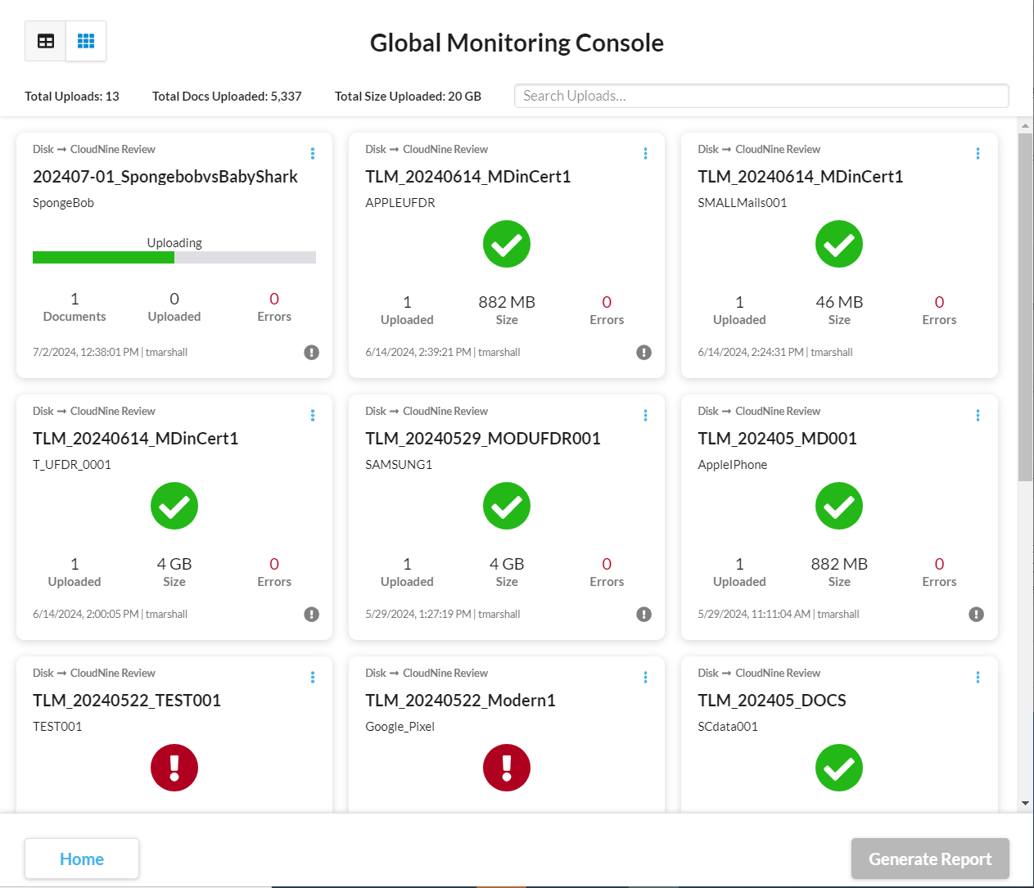Open the kebab menu on TLM_20240522_Modern1 card

pos(645,677)
